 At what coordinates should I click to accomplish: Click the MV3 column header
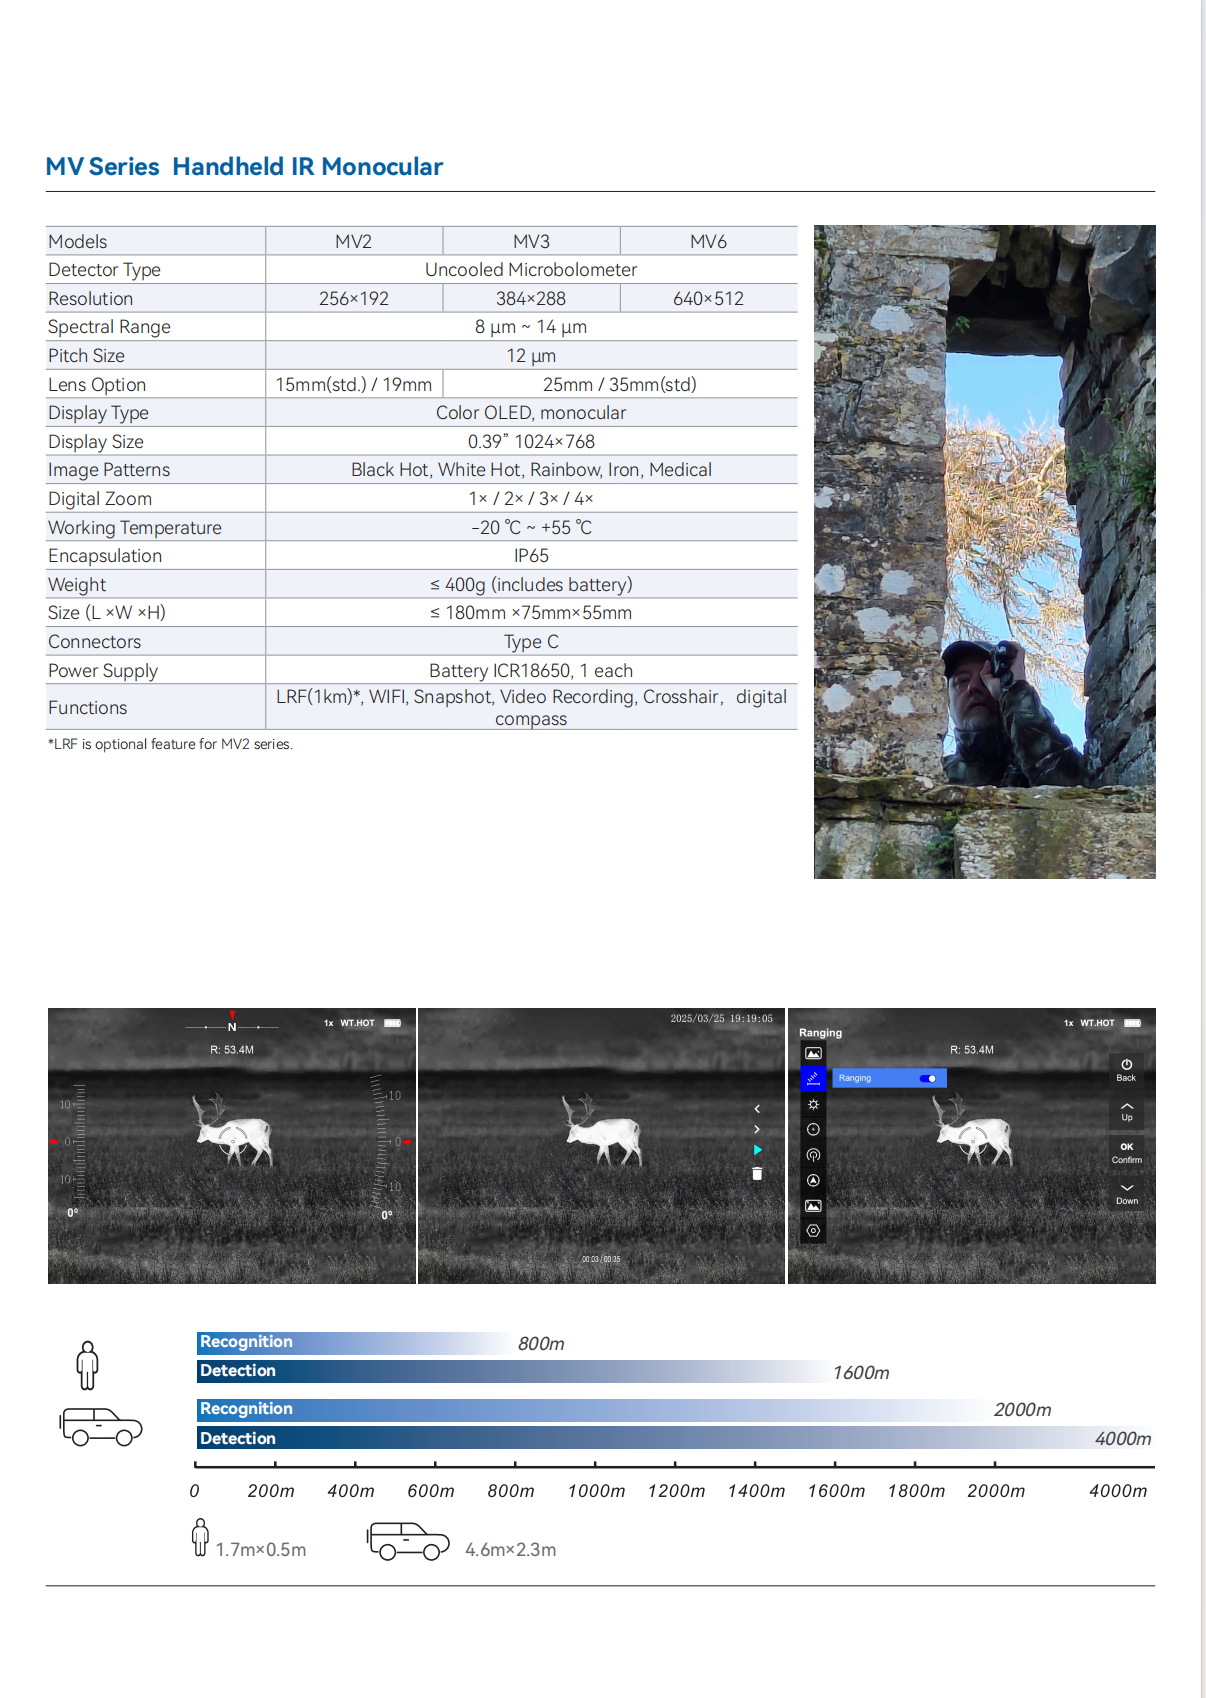[x=532, y=242]
